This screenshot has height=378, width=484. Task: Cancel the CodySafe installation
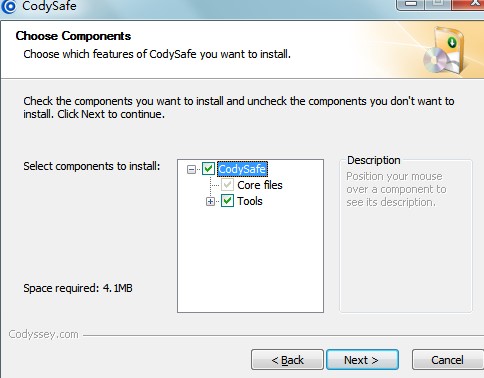(448, 360)
